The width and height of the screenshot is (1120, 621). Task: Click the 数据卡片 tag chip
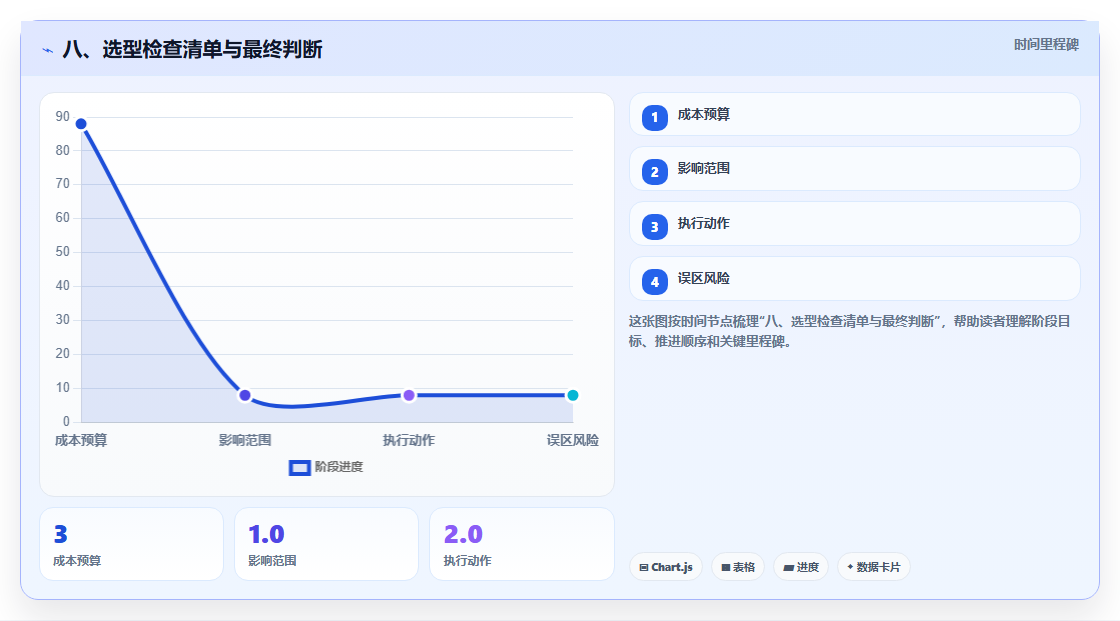coord(874,567)
